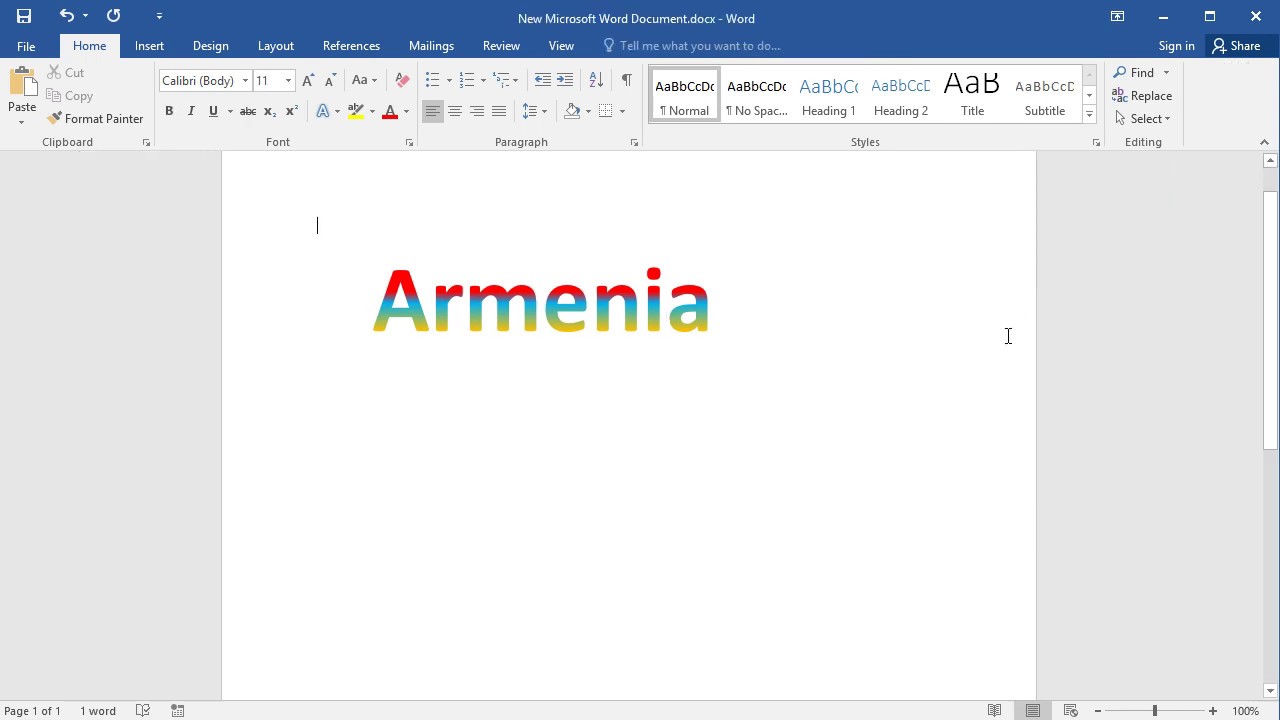Open proofing errors status icon

pos(143,711)
